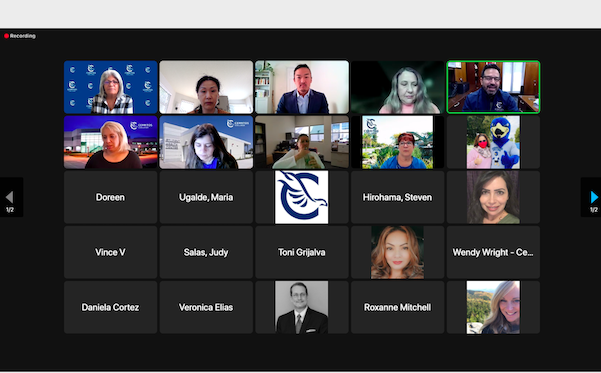Click profile photo of dark-haired woman in green top
Image resolution: width=601 pixels, height=373 pixels.
(493, 197)
